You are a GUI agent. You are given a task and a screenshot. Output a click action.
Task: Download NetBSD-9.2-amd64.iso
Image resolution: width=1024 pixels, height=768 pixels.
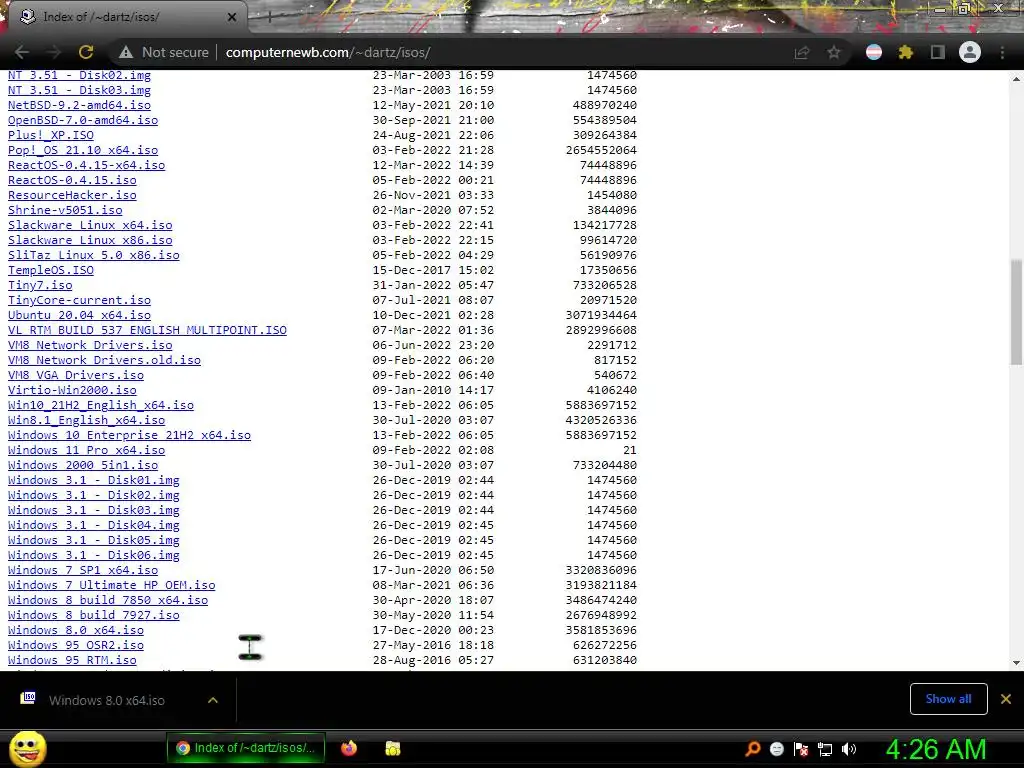(79, 105)
